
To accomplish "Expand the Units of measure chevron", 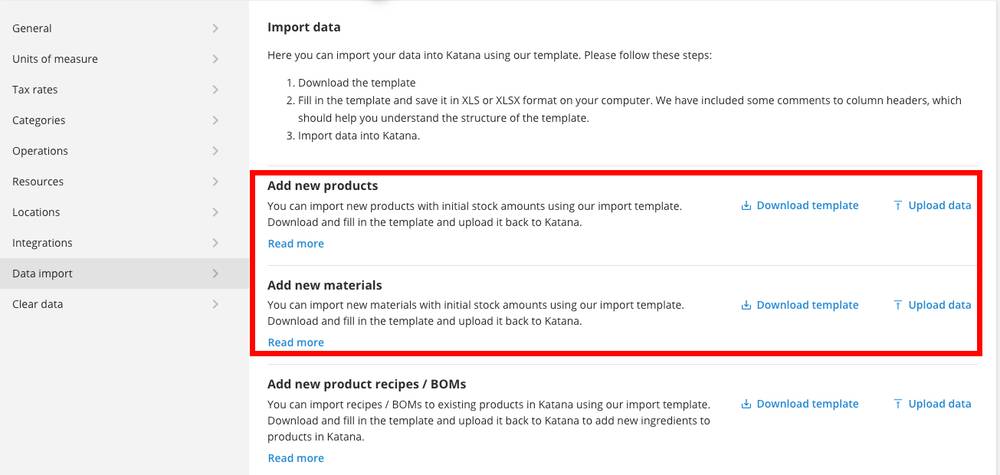I will click(216, 59).
